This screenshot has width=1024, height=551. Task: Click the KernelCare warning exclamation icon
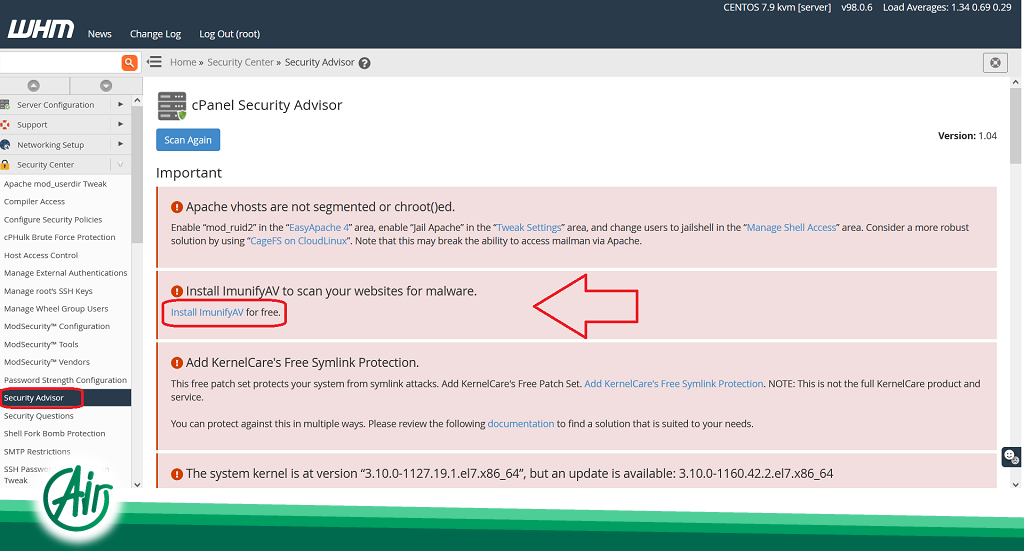click(x=176, y=363)
